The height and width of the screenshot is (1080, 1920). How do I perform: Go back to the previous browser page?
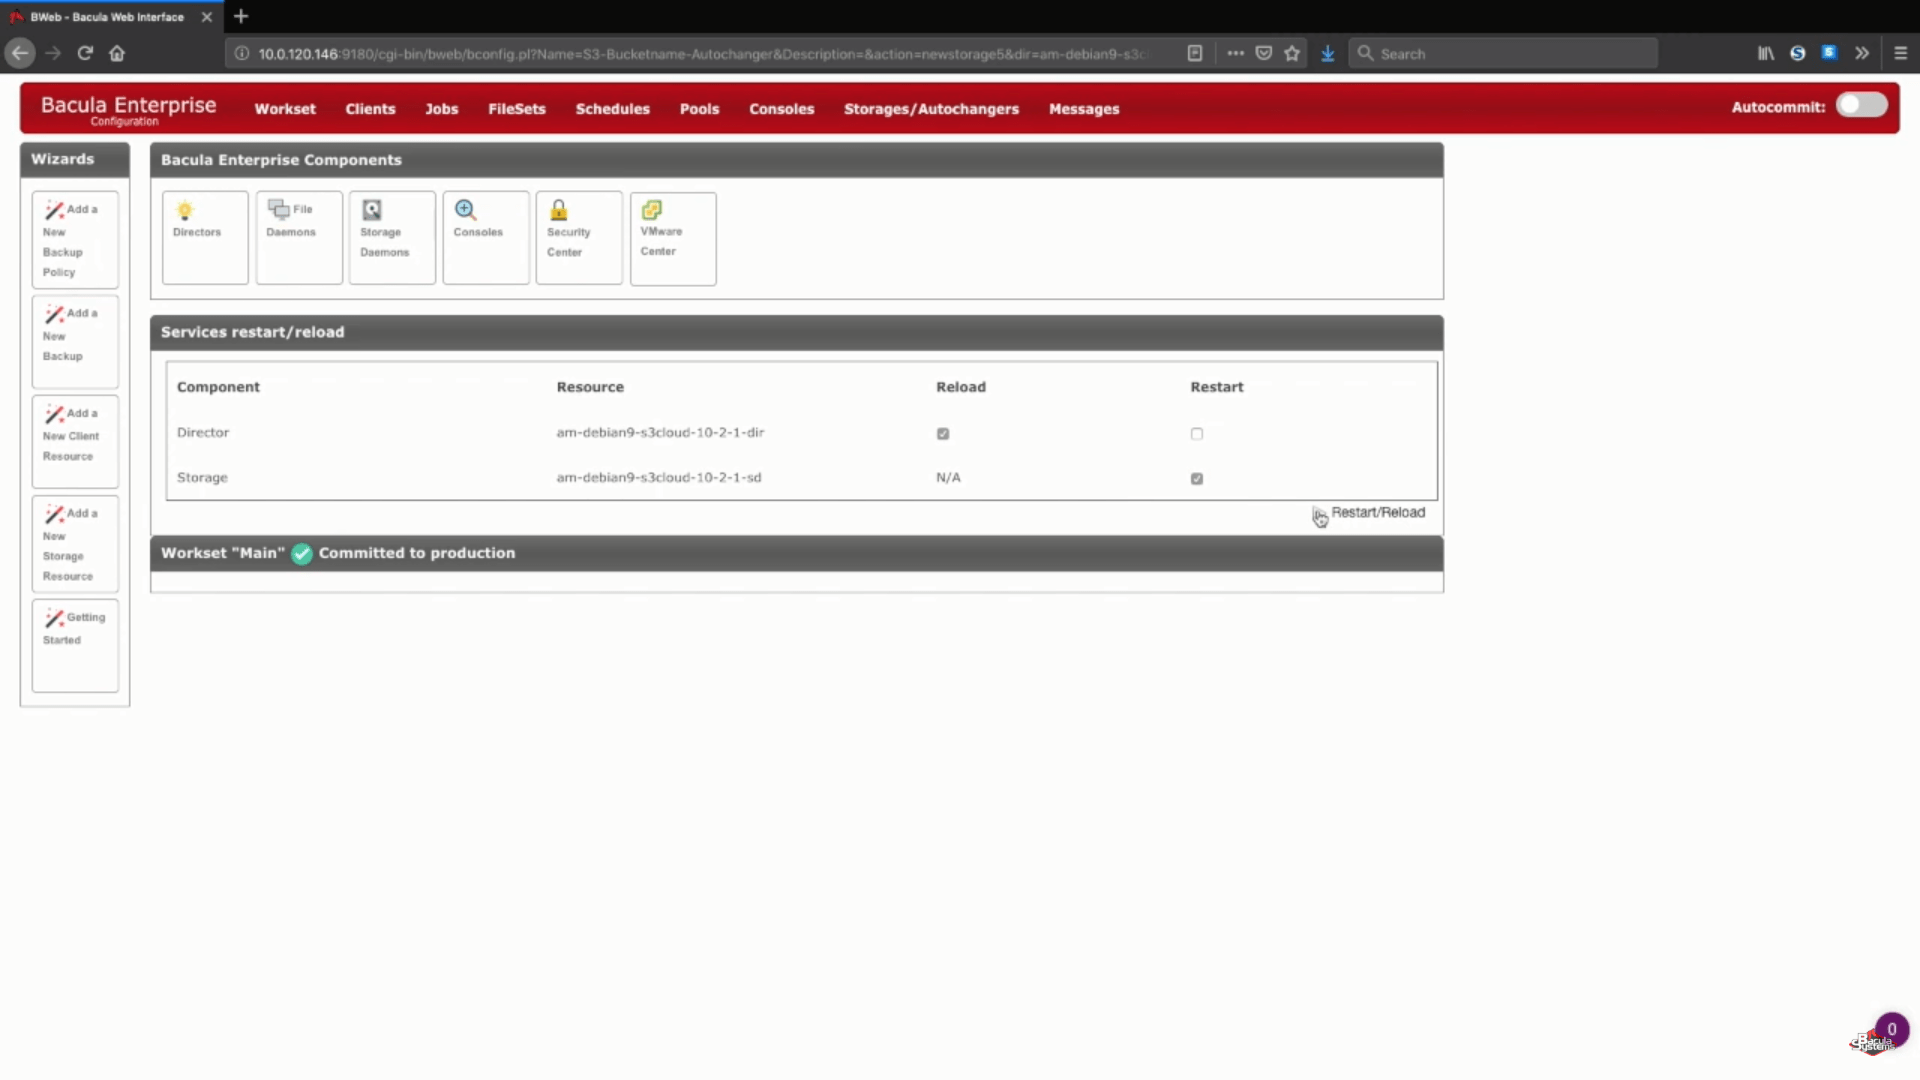pyautogui.click(x=20, y=53)
